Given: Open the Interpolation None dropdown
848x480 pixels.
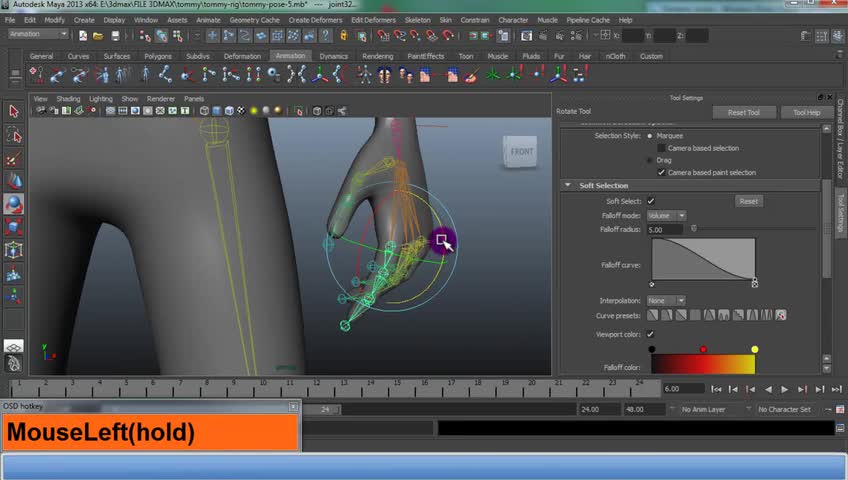Looking at the screenshot, I should (x=666, y=301).
